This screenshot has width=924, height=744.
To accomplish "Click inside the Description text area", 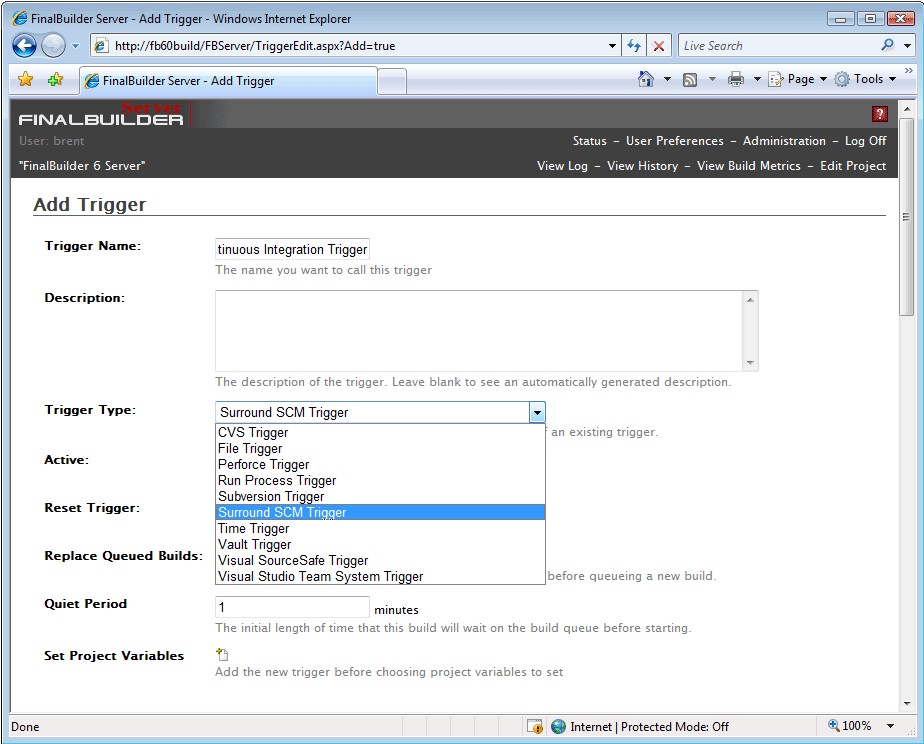I will pyautogui.click(x=479, y=330).
